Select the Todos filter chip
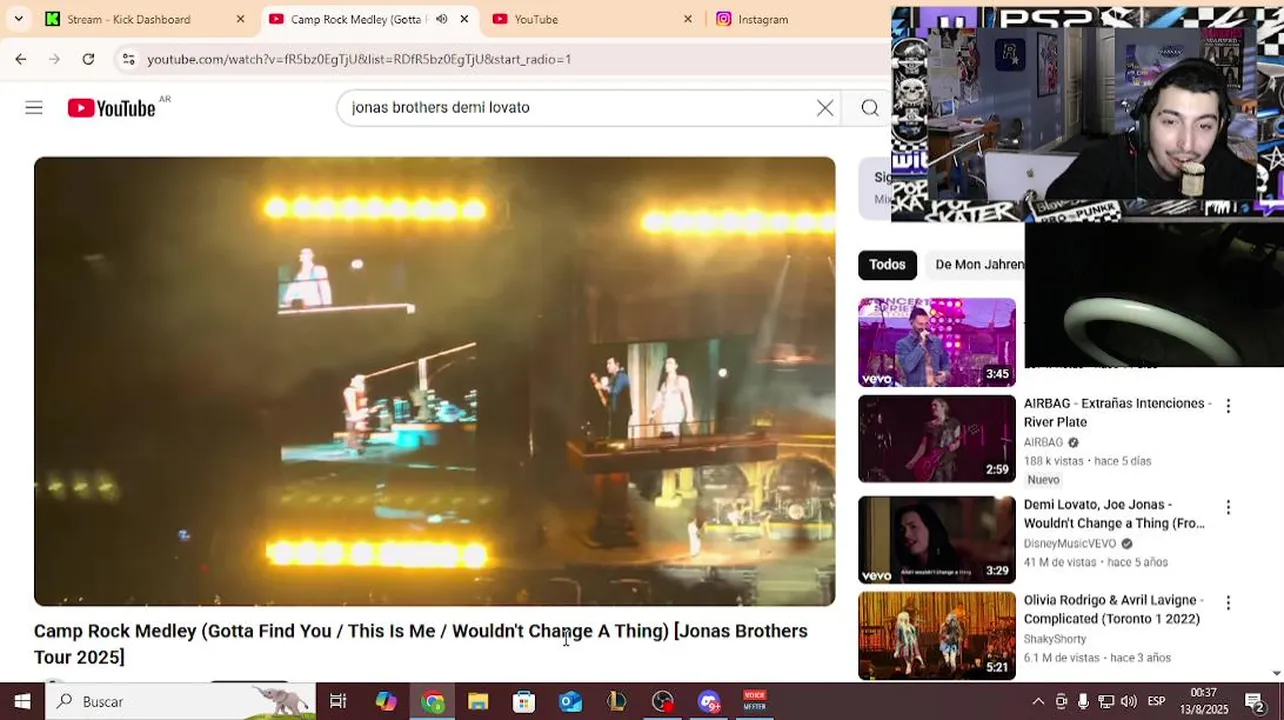Image resolution: width=1284 pixels, height=720 pixels. tap(887, 264)
